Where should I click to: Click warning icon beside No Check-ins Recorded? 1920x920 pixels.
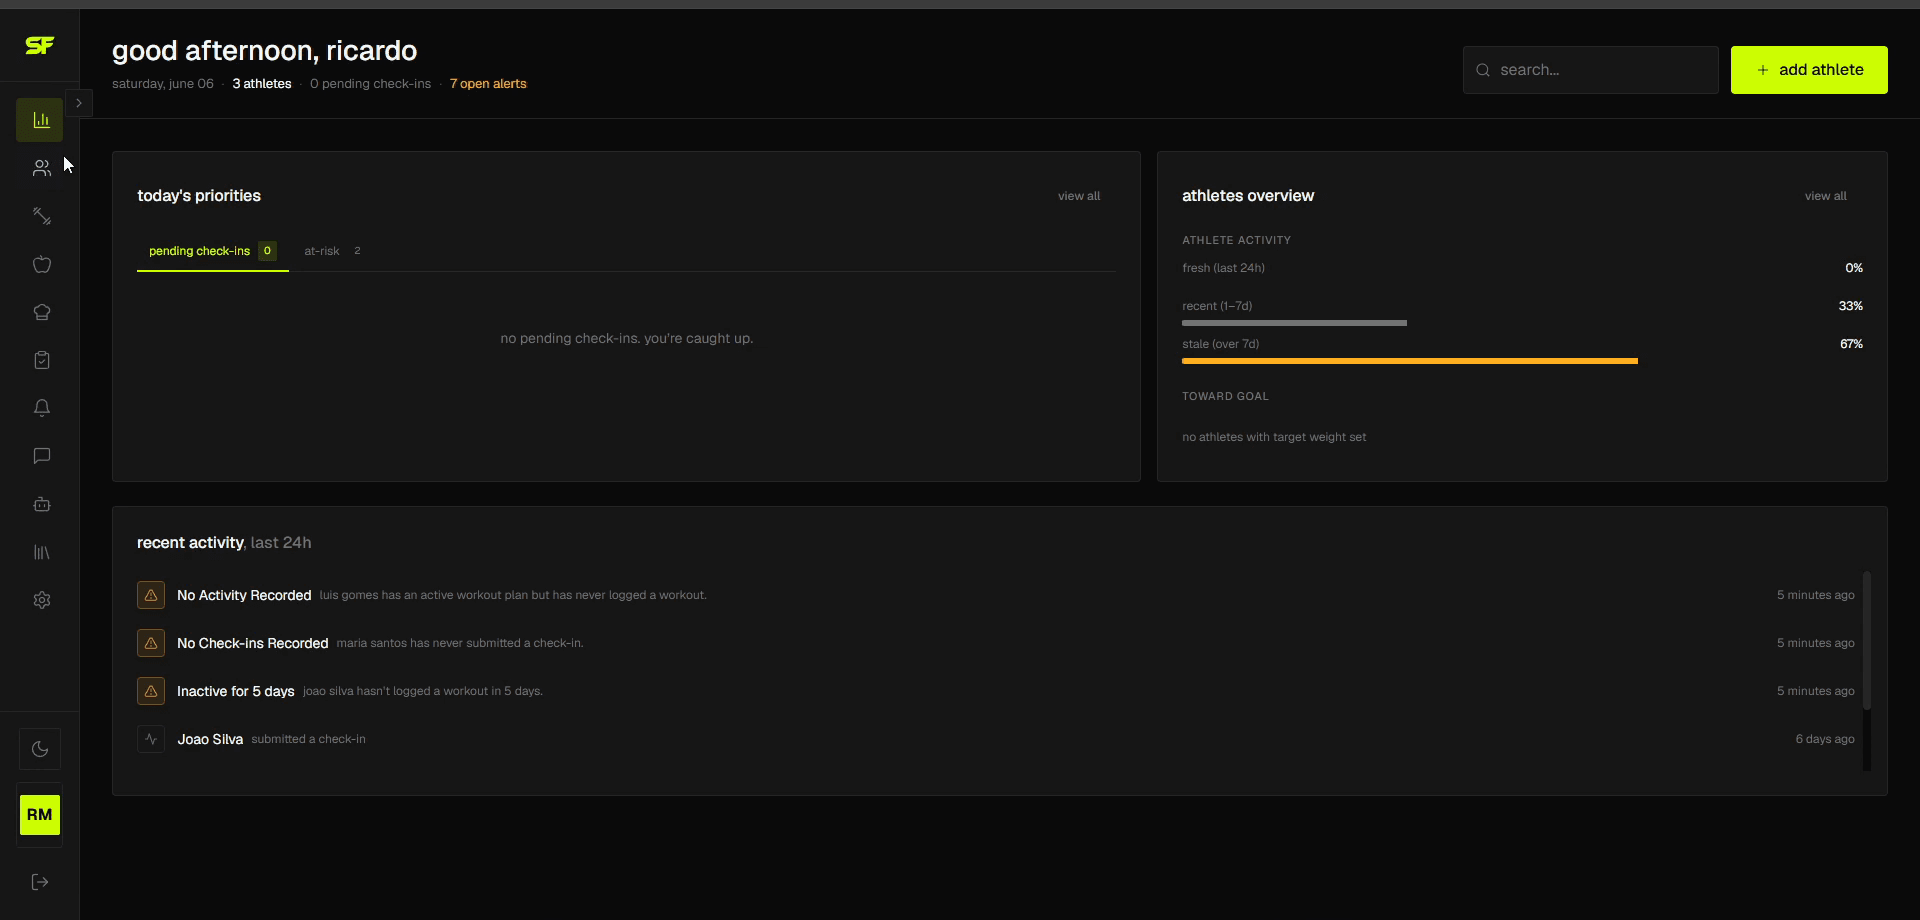(x=151, y=643)
